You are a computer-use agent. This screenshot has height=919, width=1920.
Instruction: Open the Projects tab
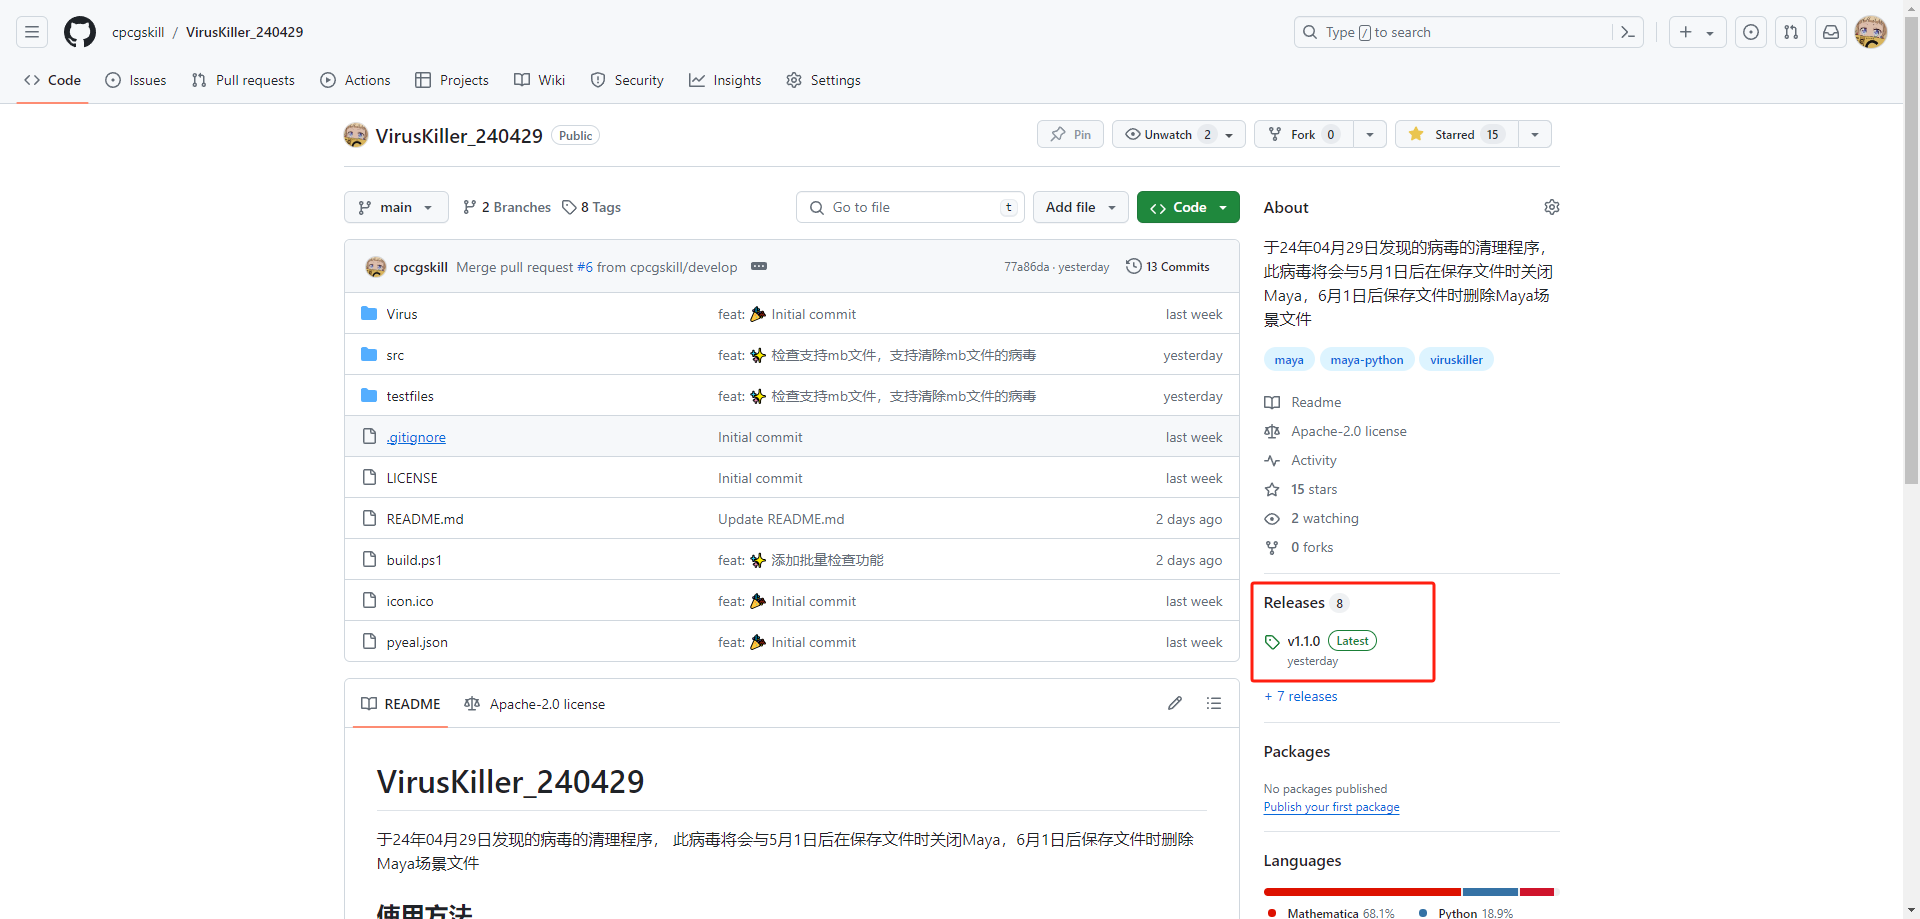click(452, 80)
